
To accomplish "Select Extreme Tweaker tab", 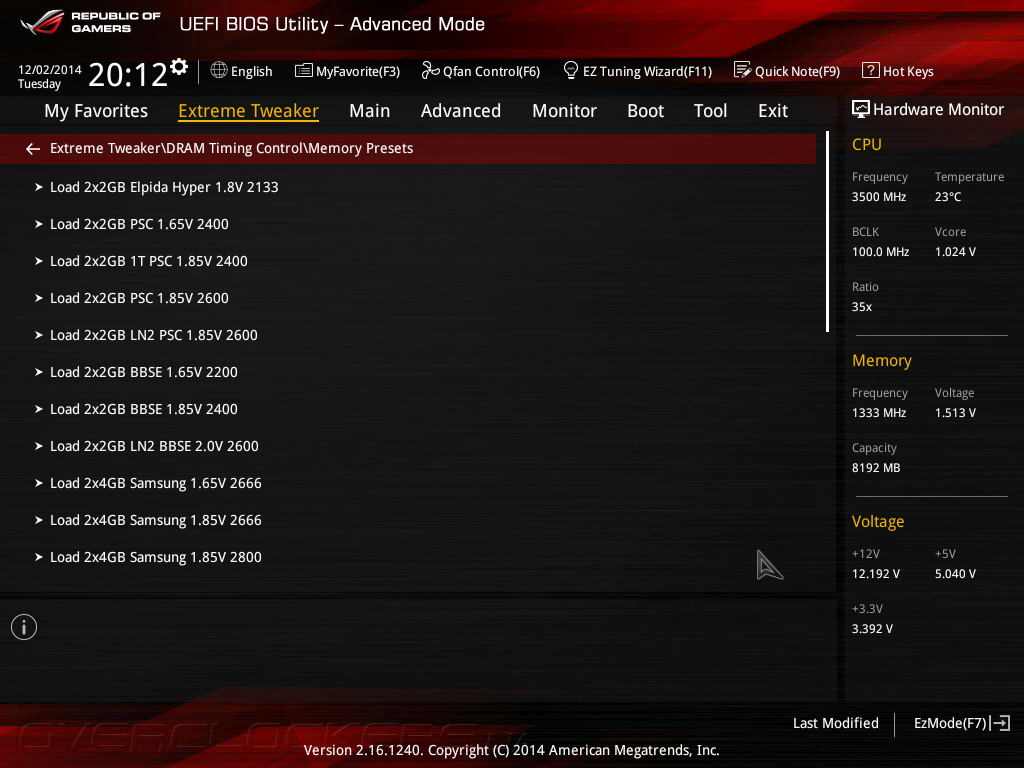I will point(248,111).
